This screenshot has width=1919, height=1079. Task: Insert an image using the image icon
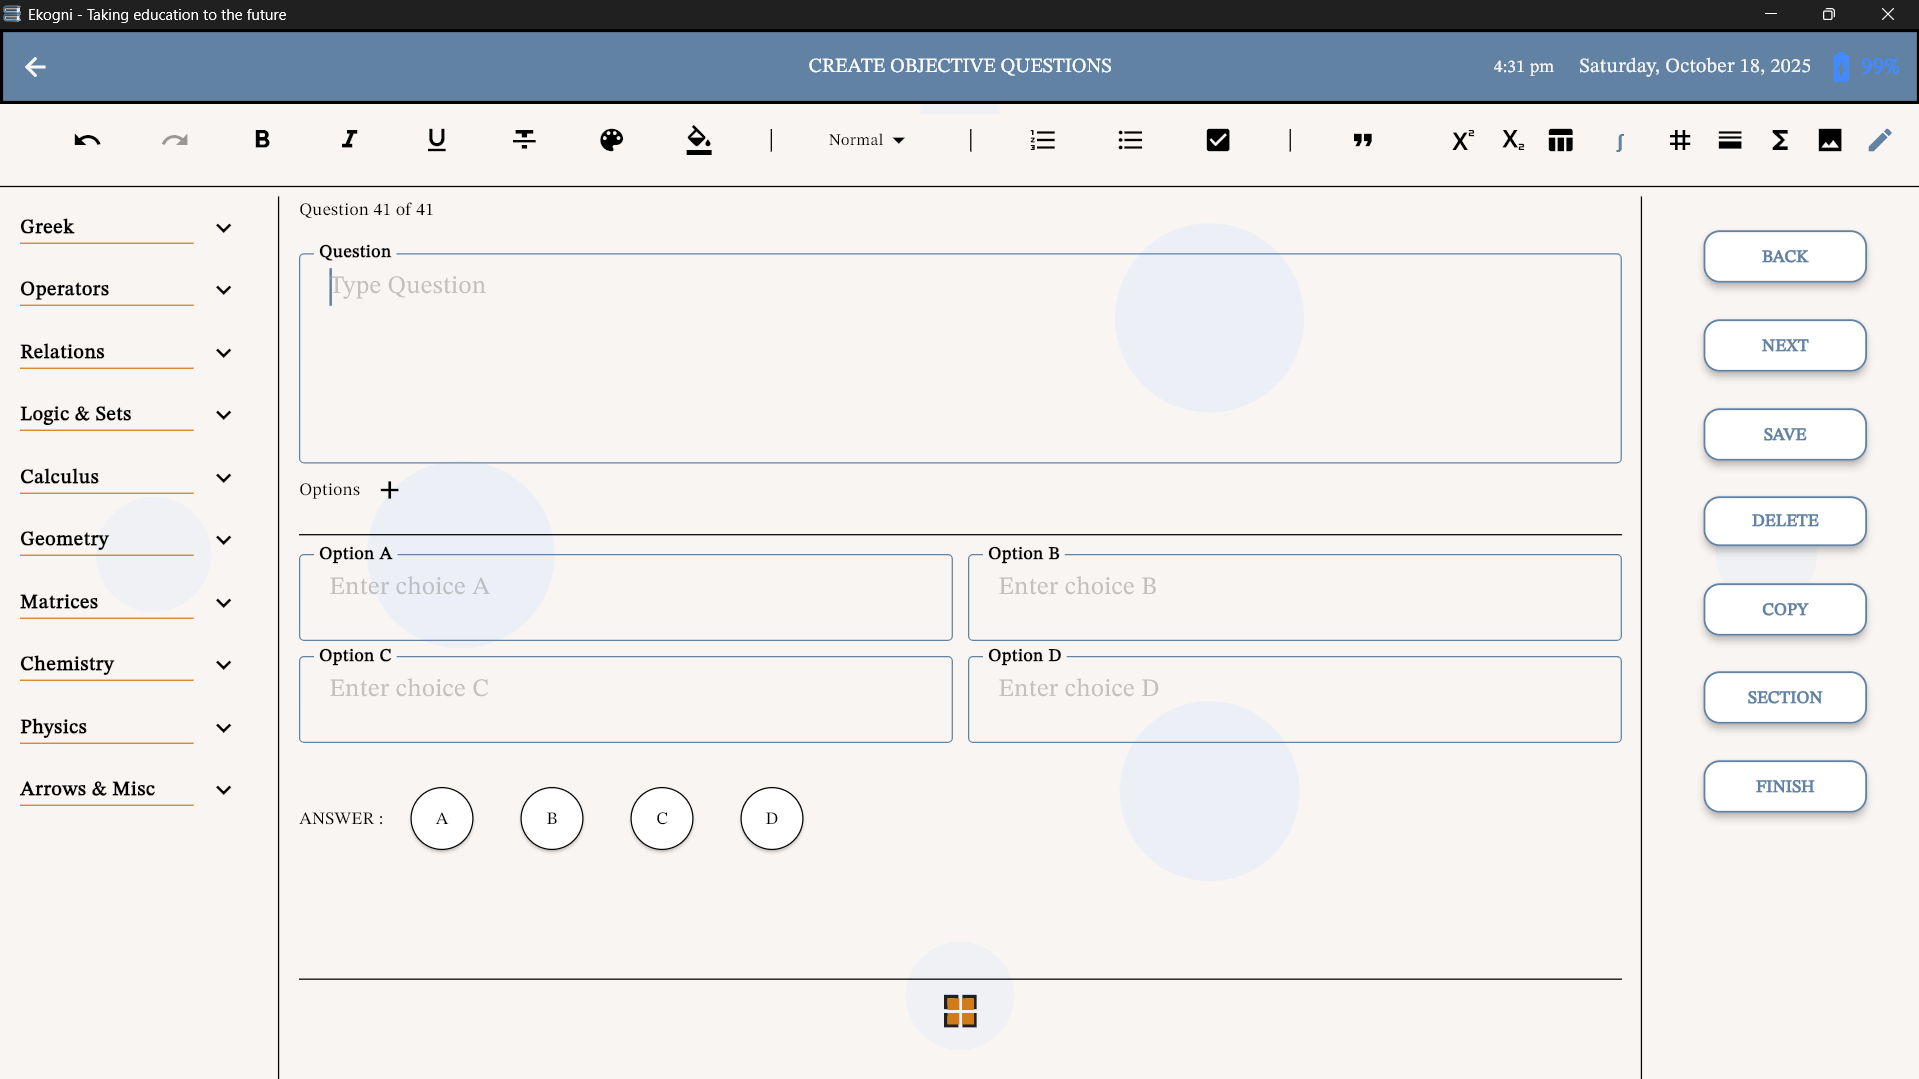click(1829, 140)
